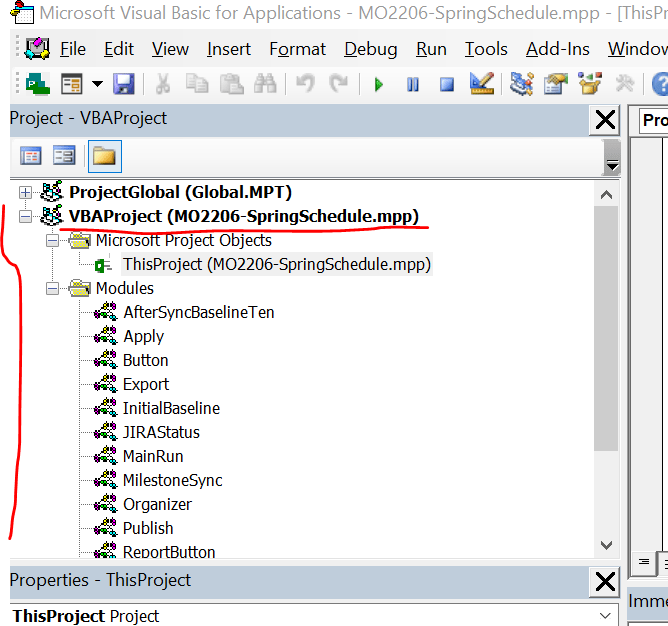668x626 pixels.
Task: Open the Format menu
Action: coord(297,49)
